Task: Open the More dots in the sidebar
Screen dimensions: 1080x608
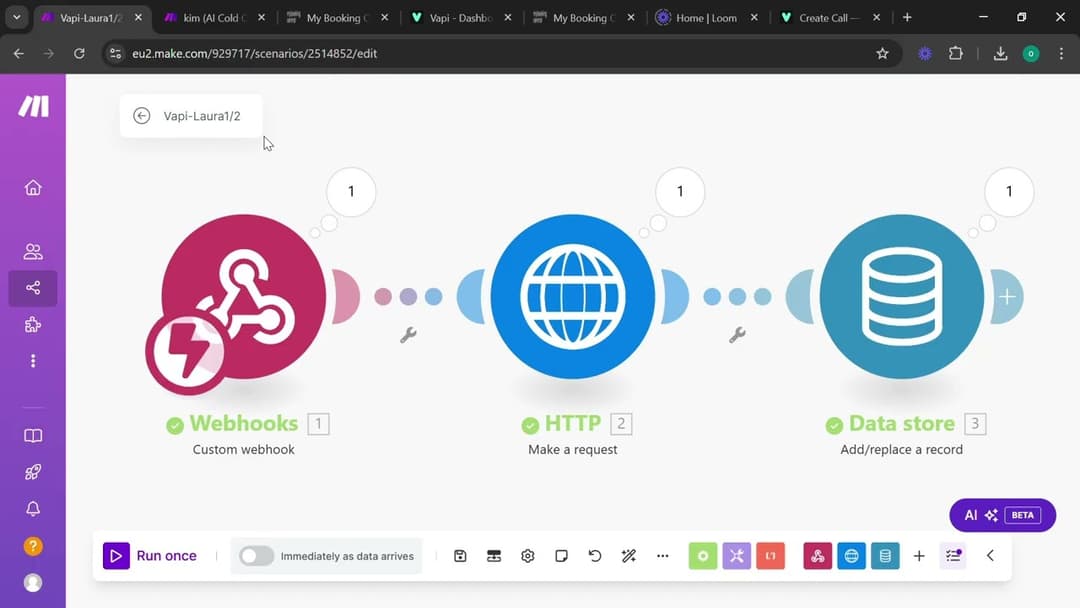Action: 33,361
